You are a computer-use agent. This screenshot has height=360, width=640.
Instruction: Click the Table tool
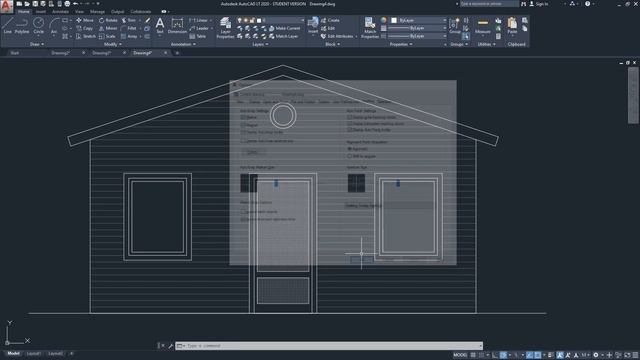click(198, 36)
